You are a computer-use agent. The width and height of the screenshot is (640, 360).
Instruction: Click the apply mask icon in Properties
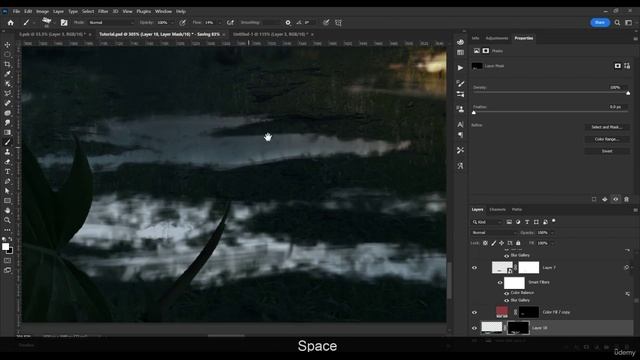point(605,199)
